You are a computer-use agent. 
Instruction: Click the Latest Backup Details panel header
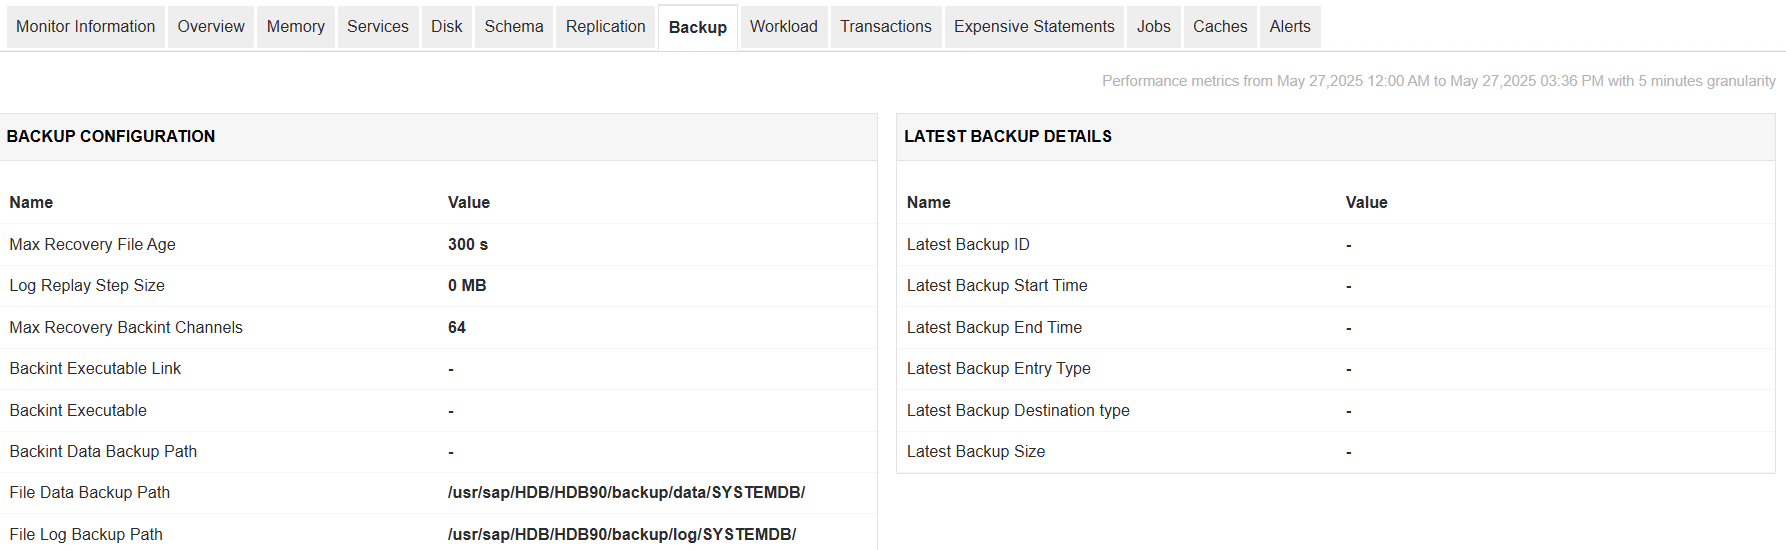point(1007,137)
